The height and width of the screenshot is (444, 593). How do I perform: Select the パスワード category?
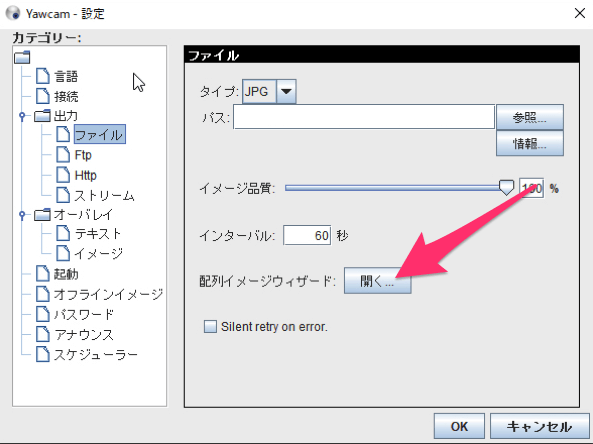(84, 314)
